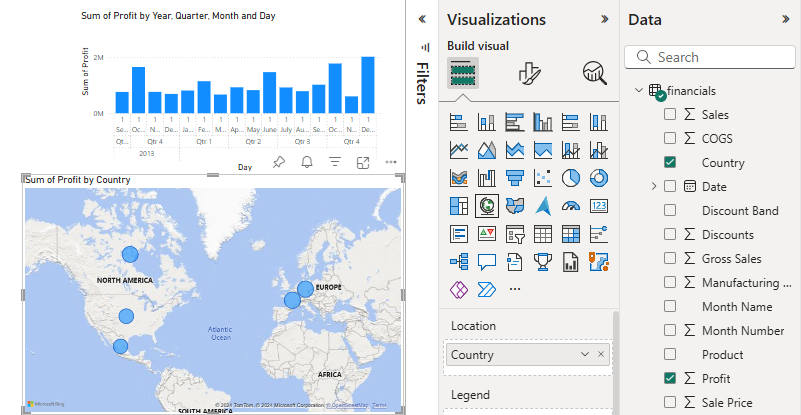Check the Gross Sales field

pyautogui.click(x=670, y=258)
